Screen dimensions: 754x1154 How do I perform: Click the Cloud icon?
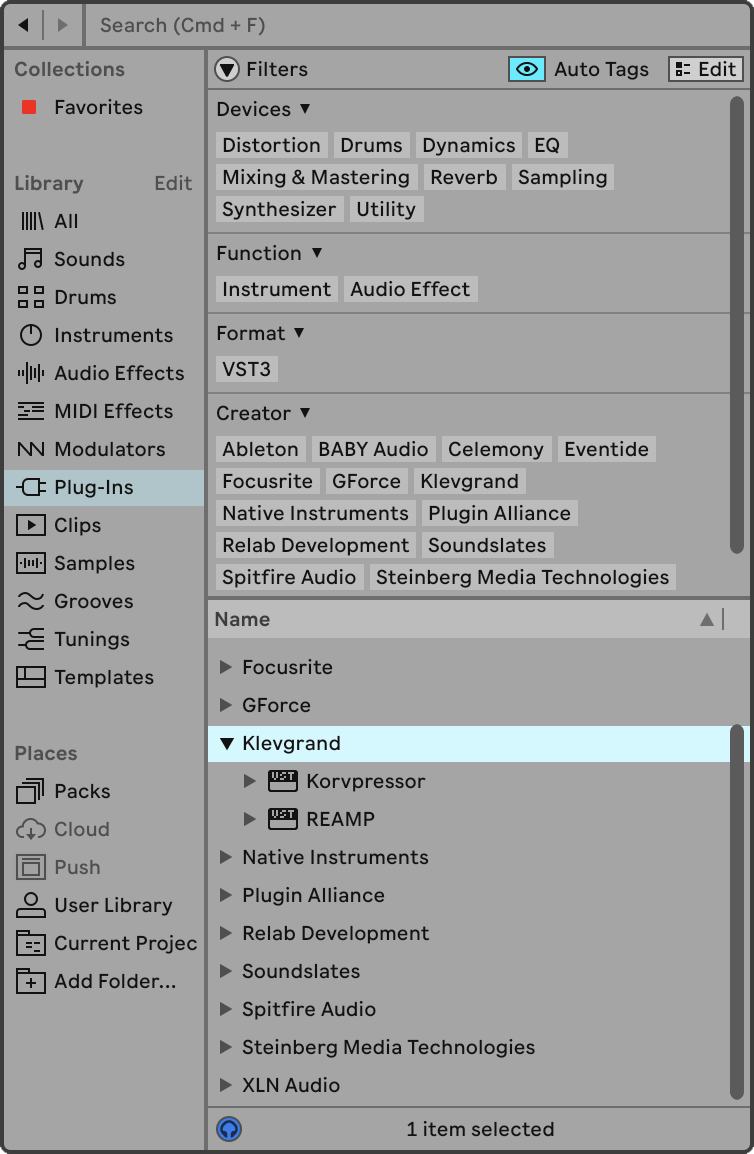(31, 830)
